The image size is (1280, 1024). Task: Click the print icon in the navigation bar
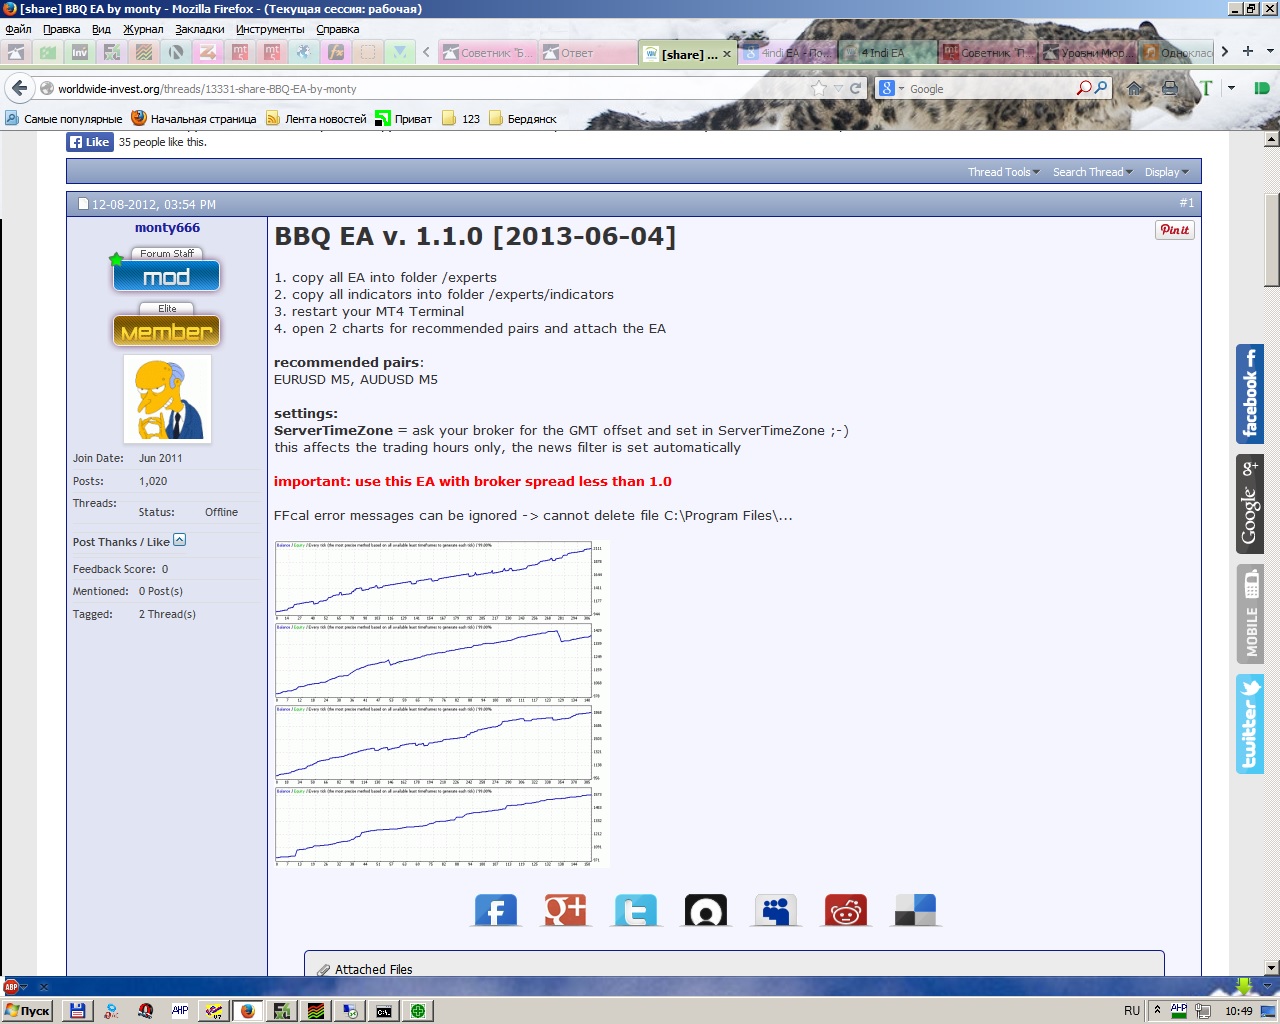1169,88
